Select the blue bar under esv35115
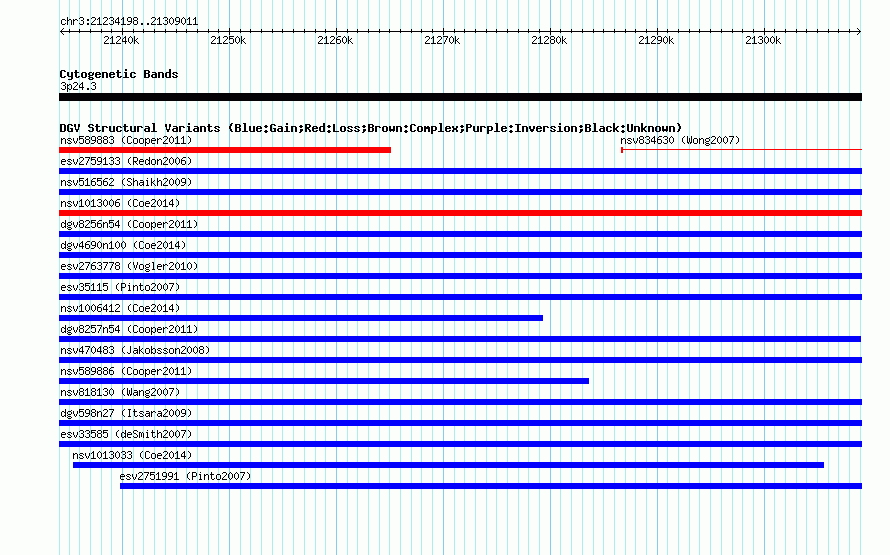Screen dimensions: 890x555 tap(460, 297)
